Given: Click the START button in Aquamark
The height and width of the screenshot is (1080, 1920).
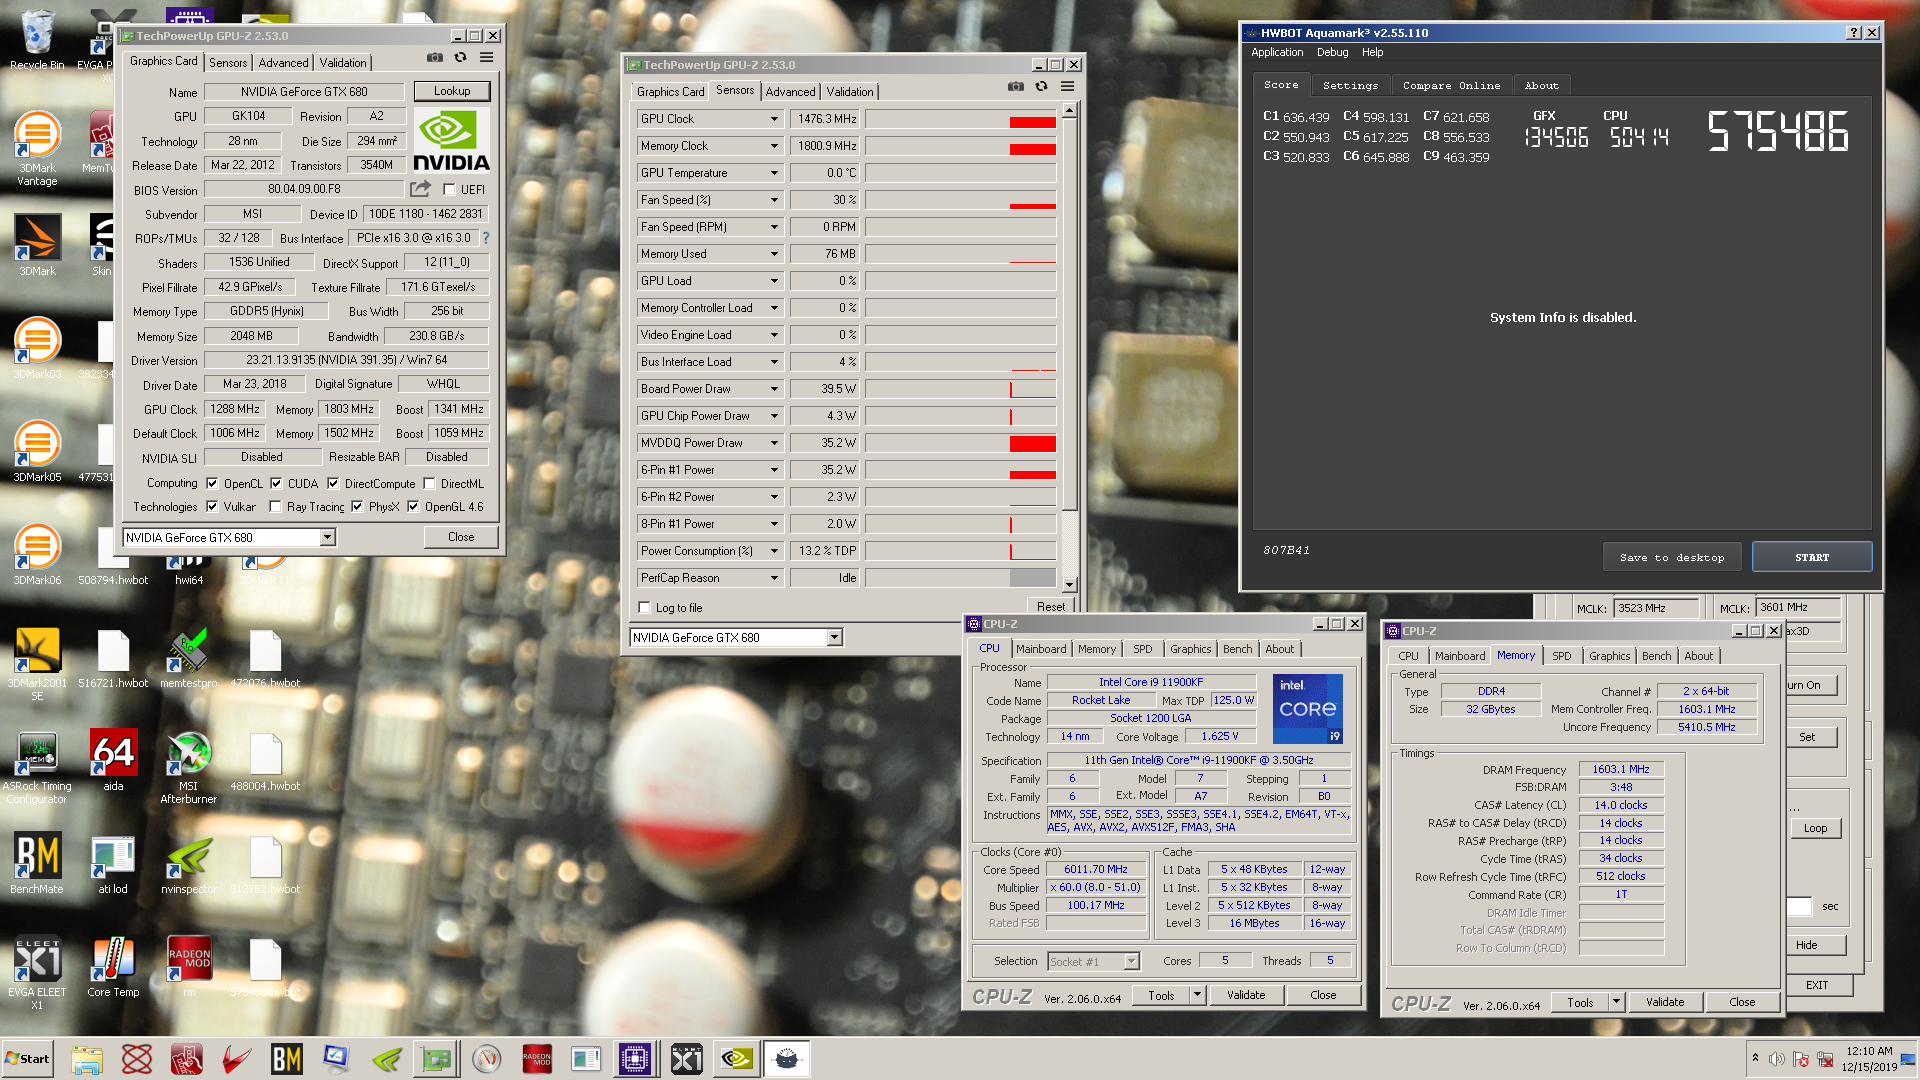Looking at the screenshot, I should coord(1811,557).
